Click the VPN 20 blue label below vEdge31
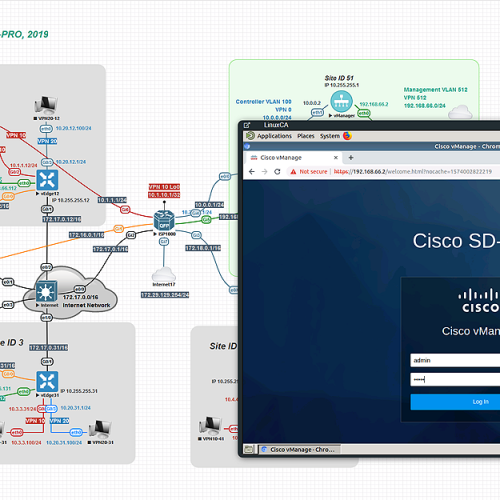This screenshot has height=500, width=500. 59,421
